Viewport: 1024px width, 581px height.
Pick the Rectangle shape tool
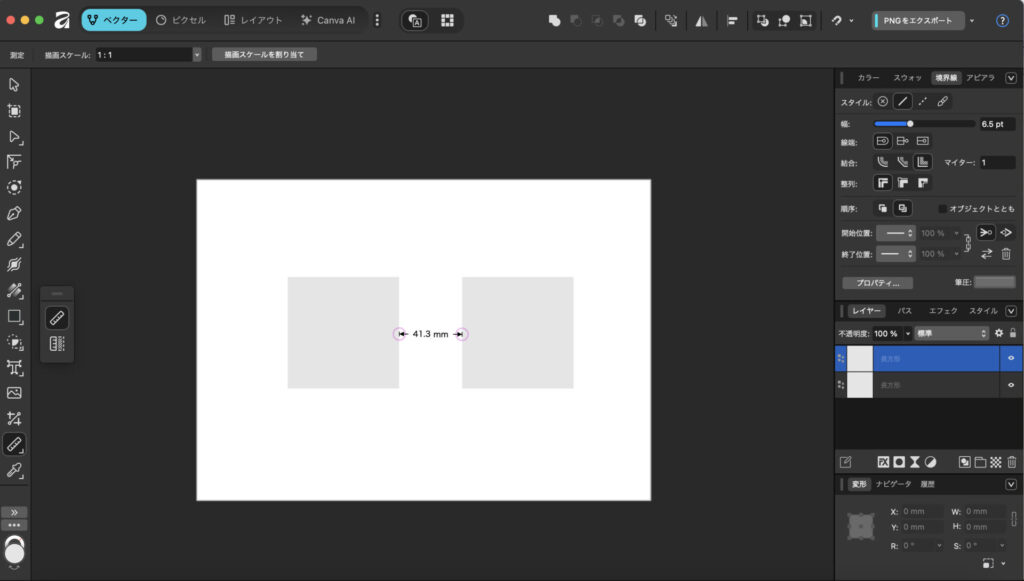click(14, 316)
